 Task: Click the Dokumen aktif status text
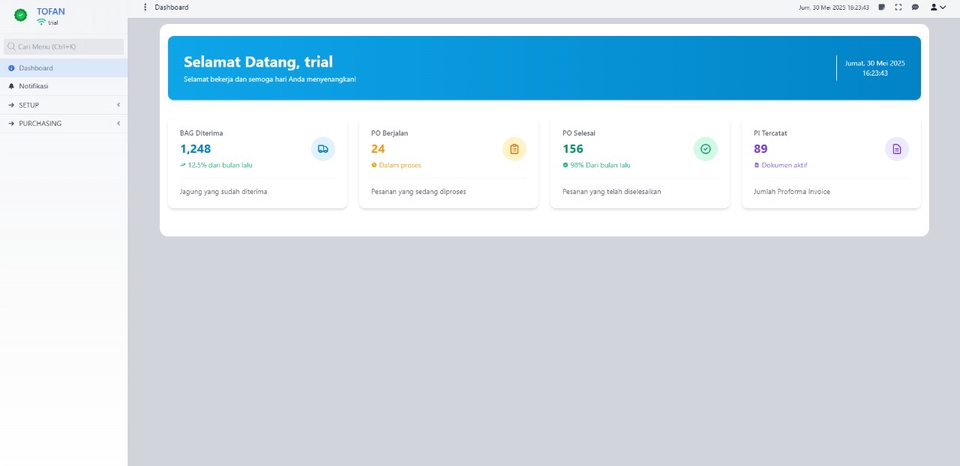click(784, 165)
